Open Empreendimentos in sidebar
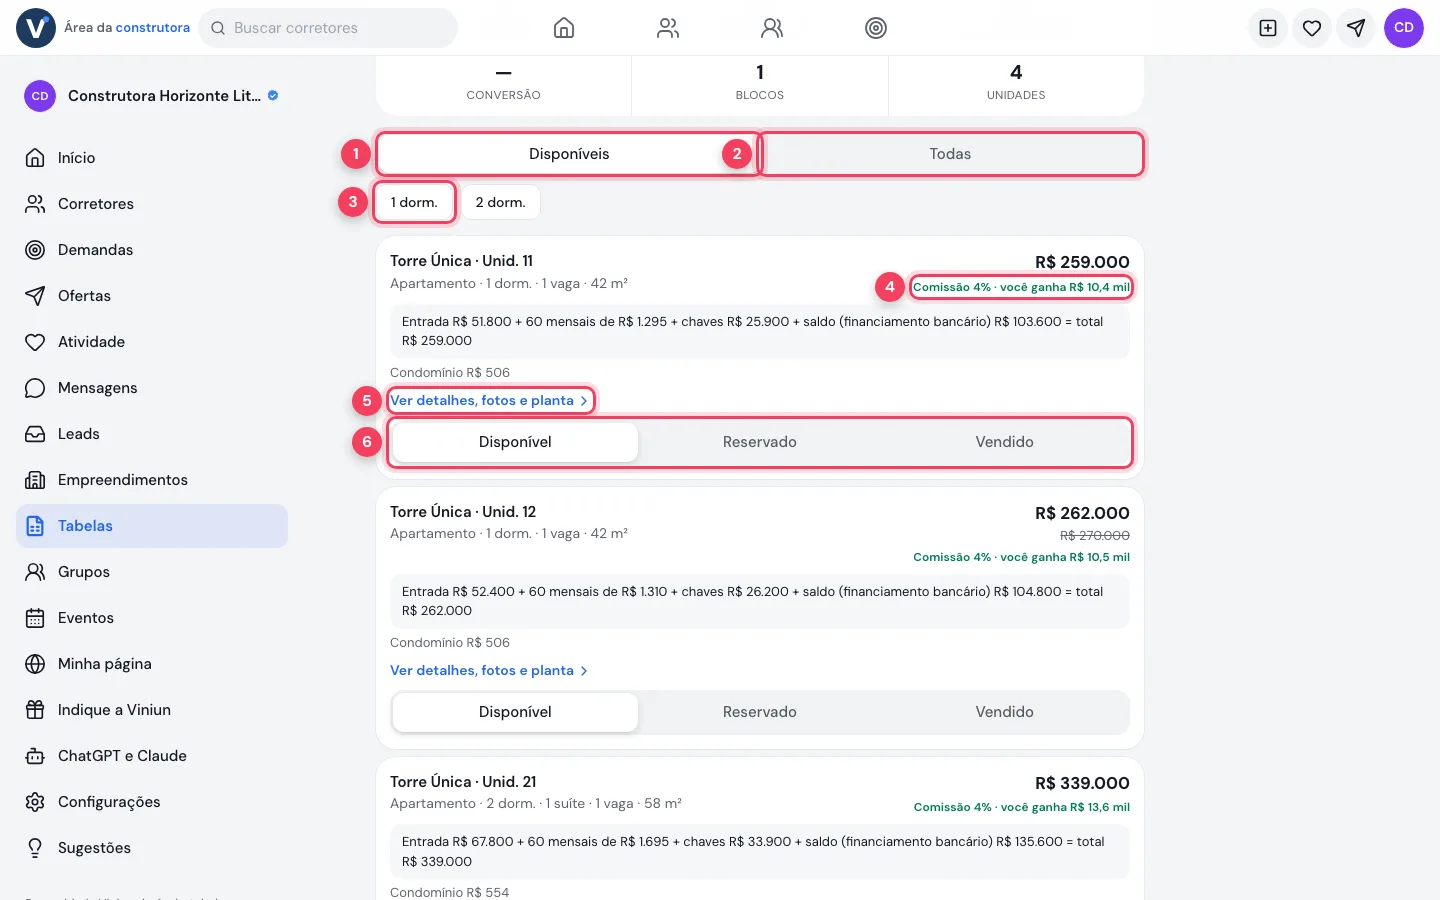The height and width of the screenshot is (900, 1440). point(152,480)
